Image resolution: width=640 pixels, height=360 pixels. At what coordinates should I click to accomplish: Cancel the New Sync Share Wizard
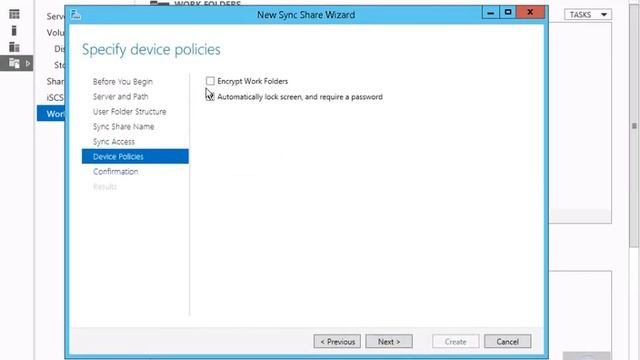pyautogui.click(x=508, y=342)
